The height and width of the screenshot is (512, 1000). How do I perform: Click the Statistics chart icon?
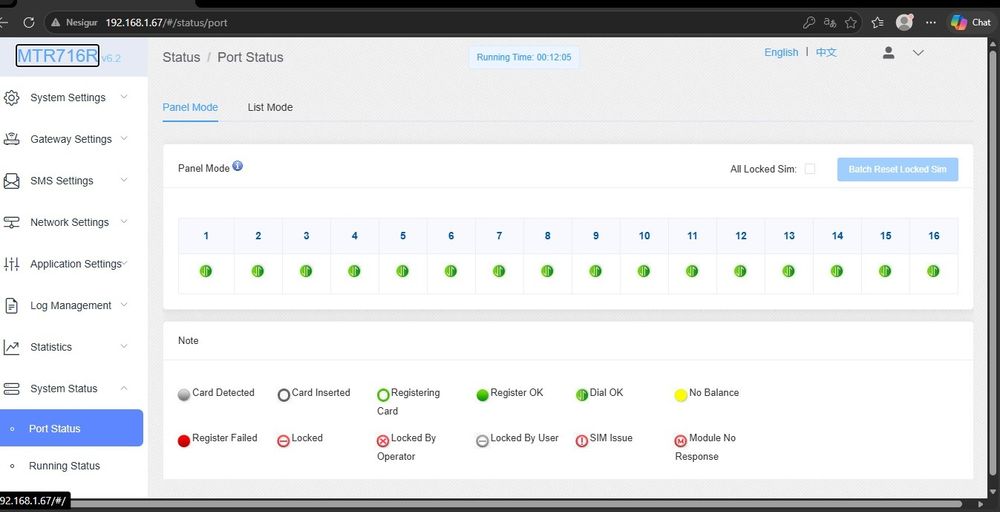pyautogui.click(x=11, y=347)
